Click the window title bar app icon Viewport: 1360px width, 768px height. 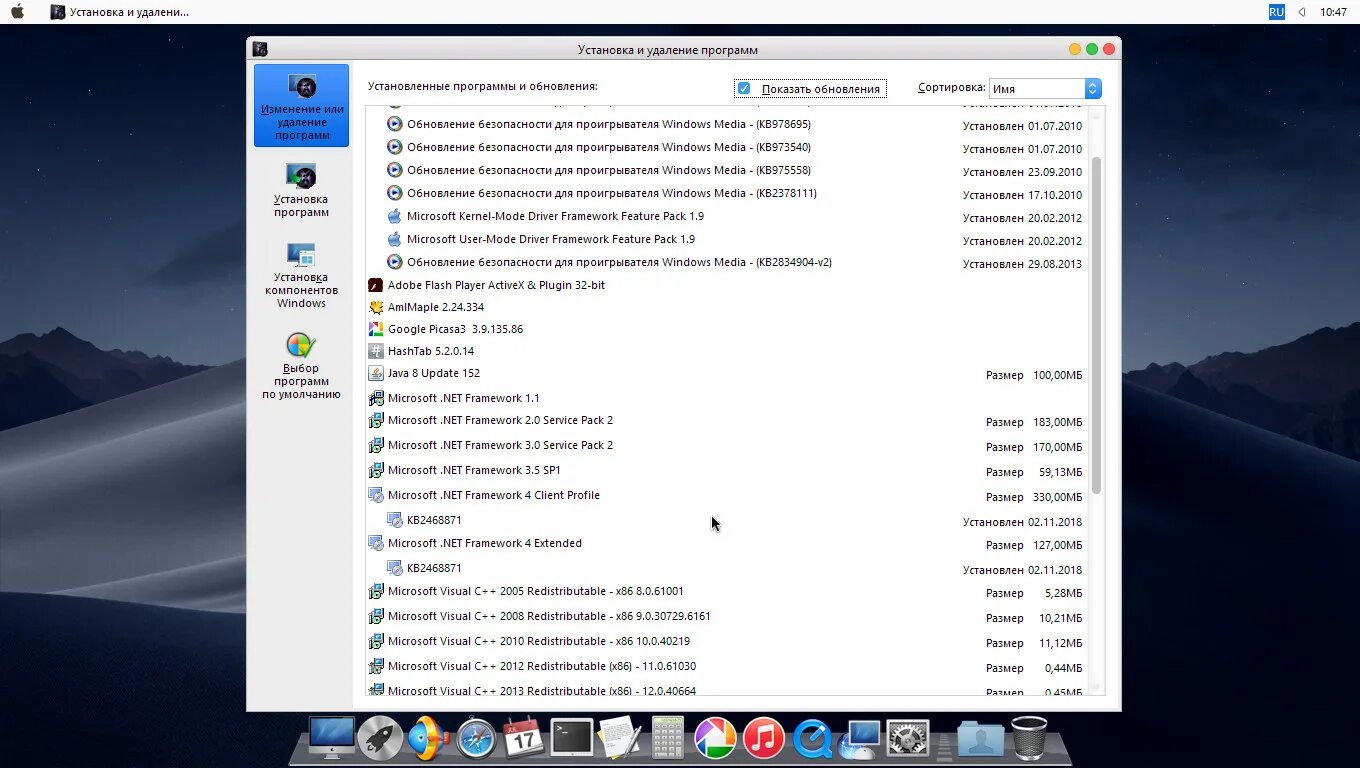click(260, 49)
